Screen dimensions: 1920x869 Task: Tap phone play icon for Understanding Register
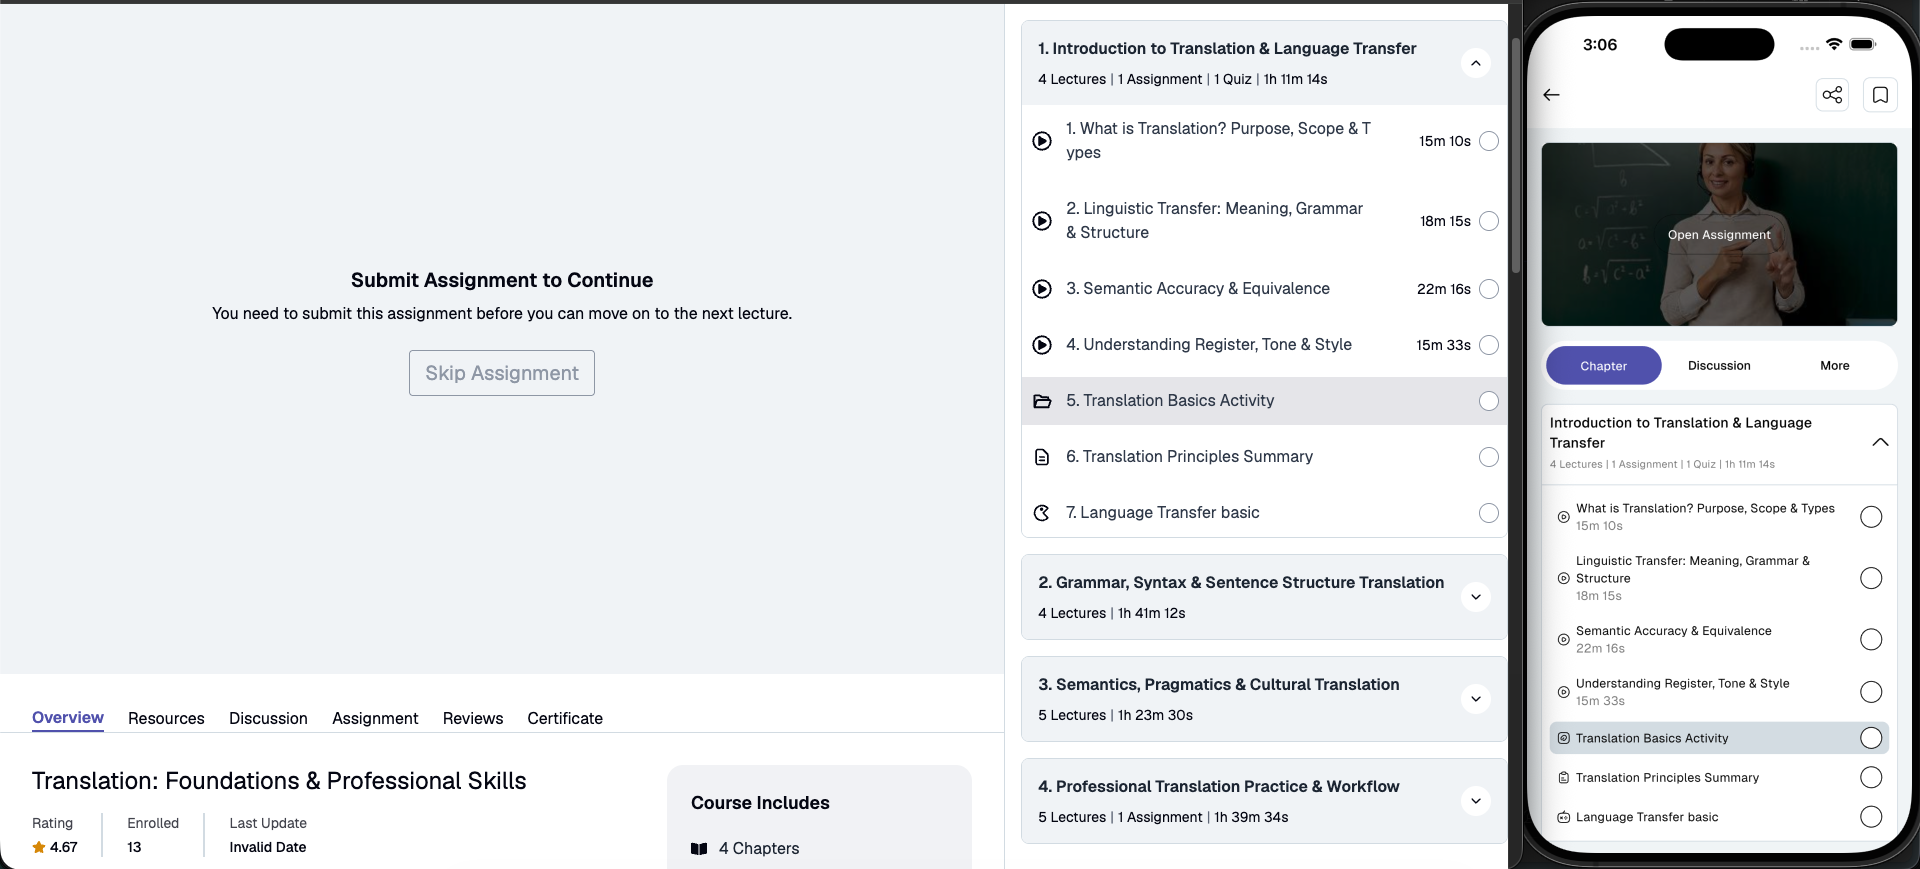[x=1563, y=692]
